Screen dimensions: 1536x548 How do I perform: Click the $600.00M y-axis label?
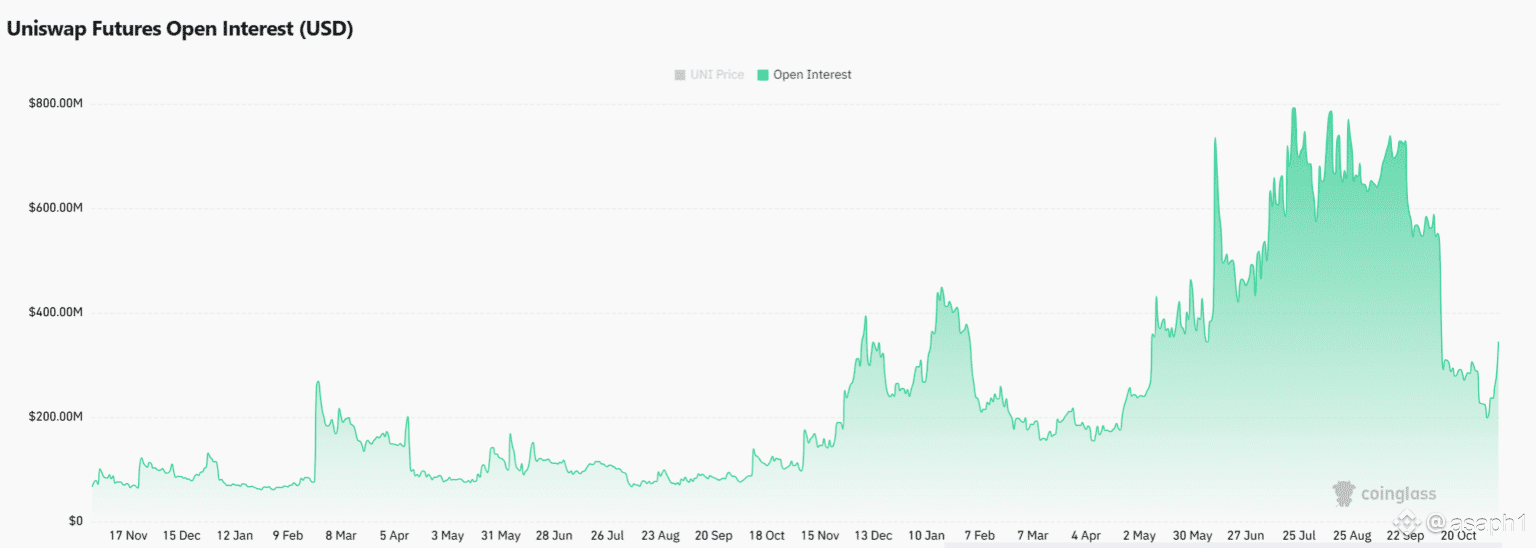point(56,208)
